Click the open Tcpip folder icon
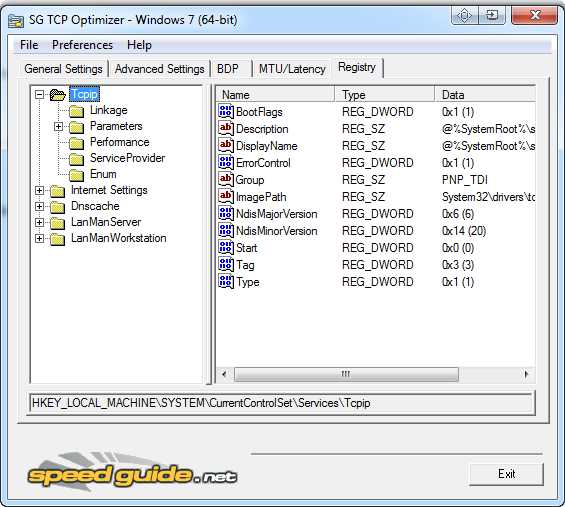The image size is (565, 507). point(58,95)
